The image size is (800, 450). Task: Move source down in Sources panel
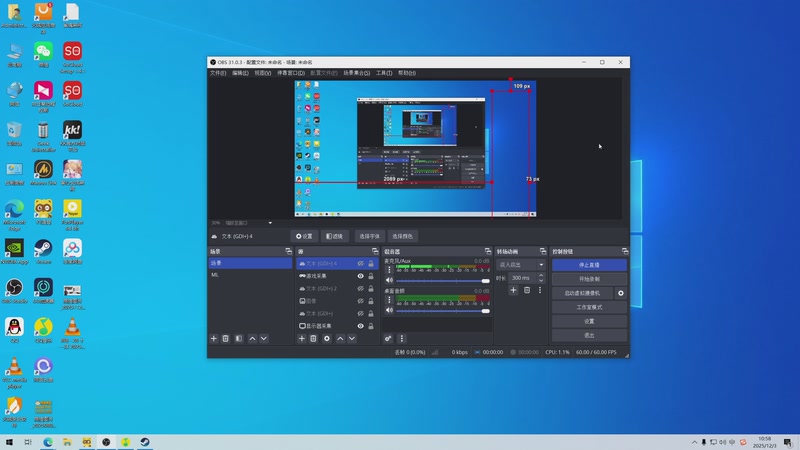(x=352, y=338)
